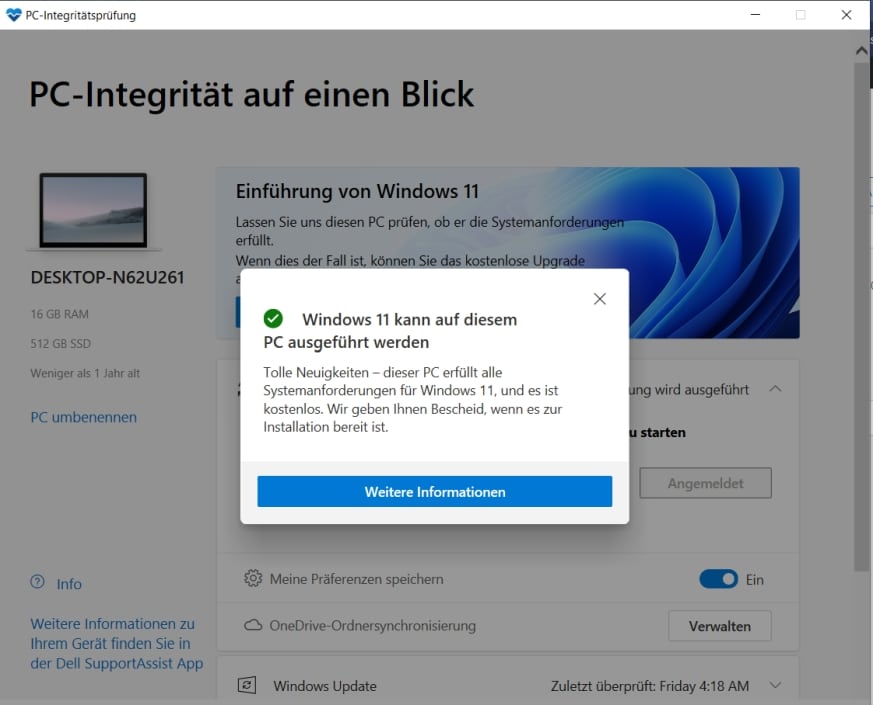873x705 pixels.
Task: Click the vertical scrollbar thumb
Action: point(861,316)
